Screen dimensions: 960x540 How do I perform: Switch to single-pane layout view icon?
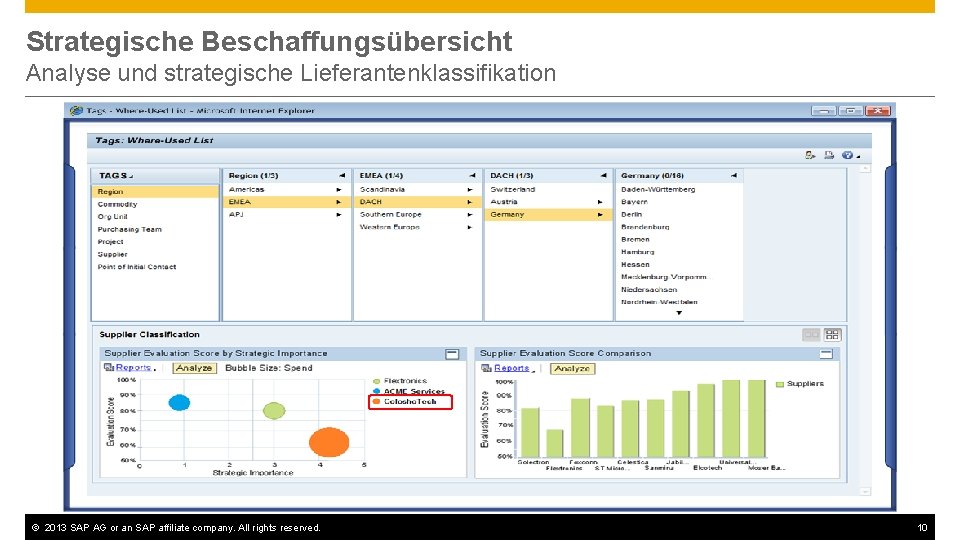click(811, 334)
